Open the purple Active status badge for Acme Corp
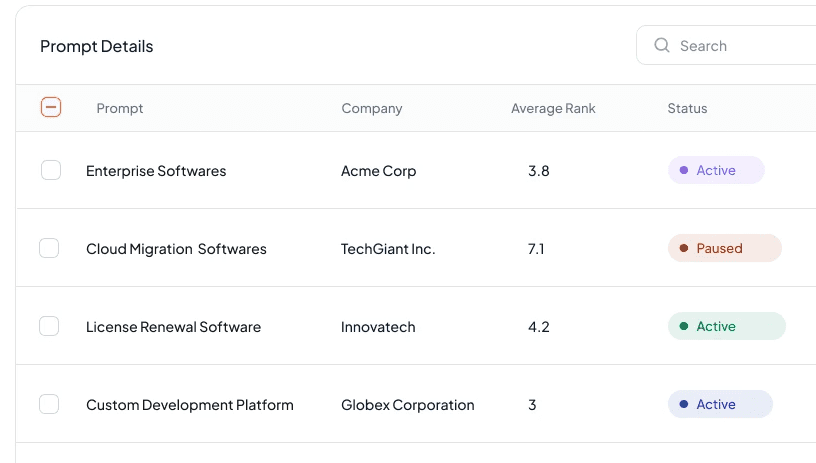The width and height of the screenshot is (816, 463). tap(716, 170)
